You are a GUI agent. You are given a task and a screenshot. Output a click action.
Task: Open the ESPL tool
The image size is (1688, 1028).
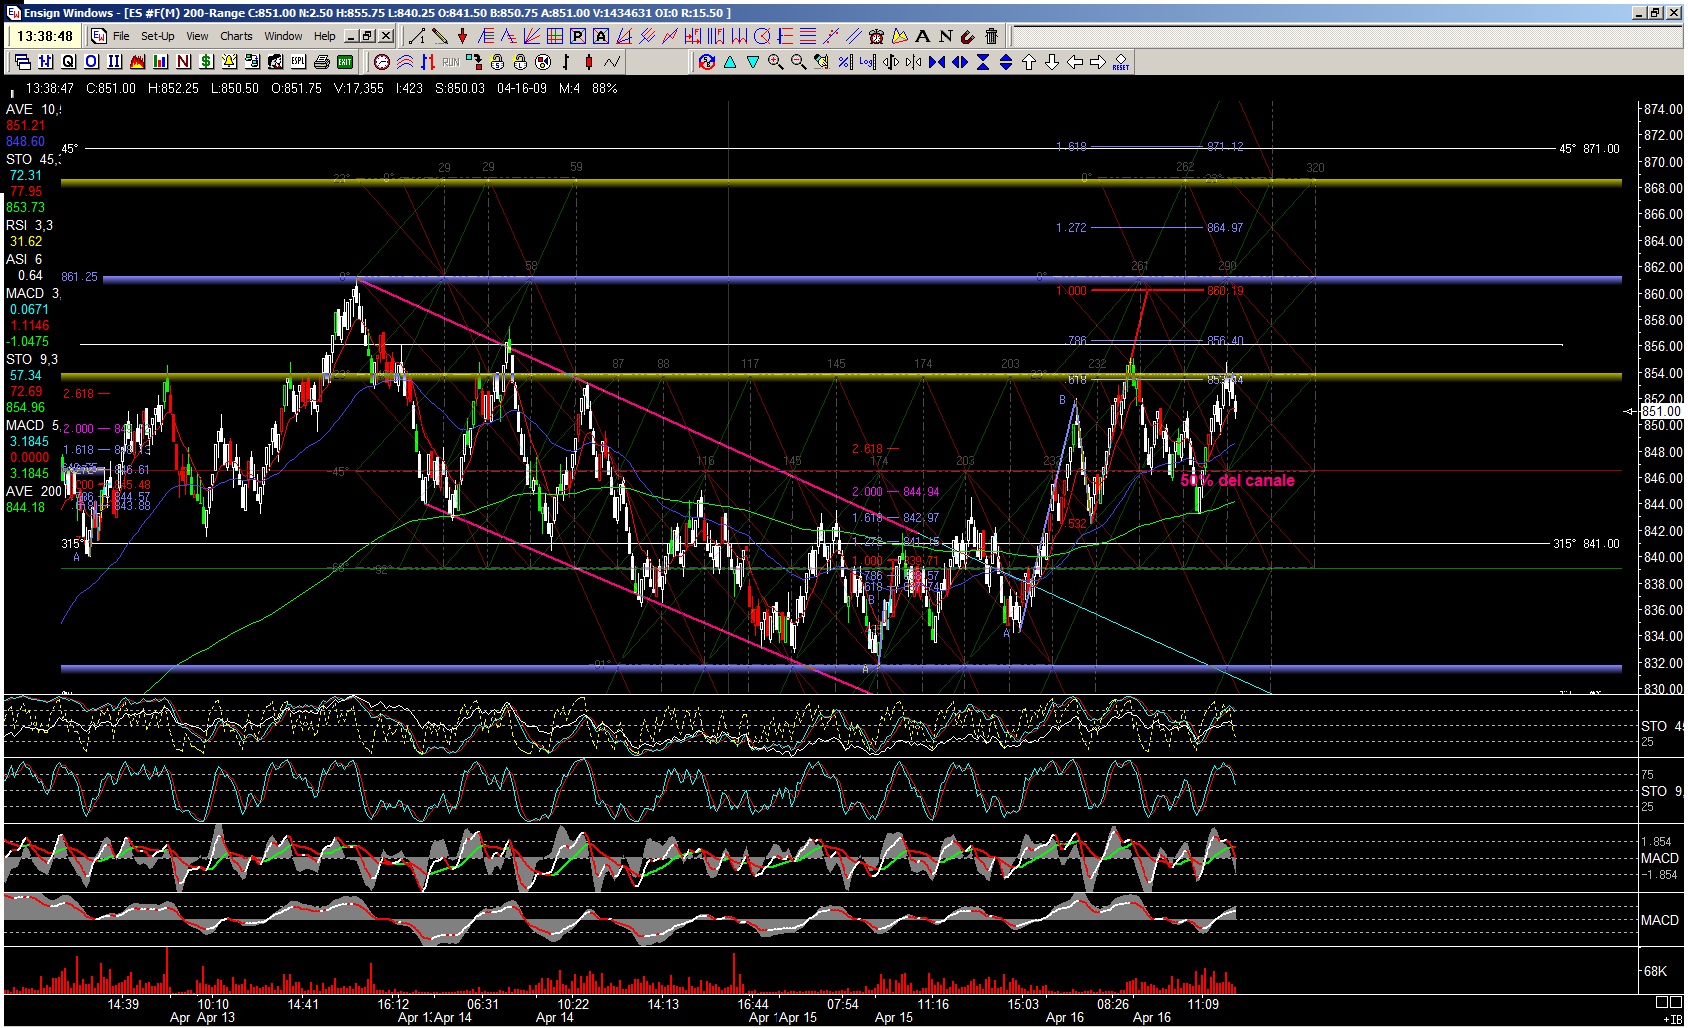pyautogui.click(x=298, y=62)
